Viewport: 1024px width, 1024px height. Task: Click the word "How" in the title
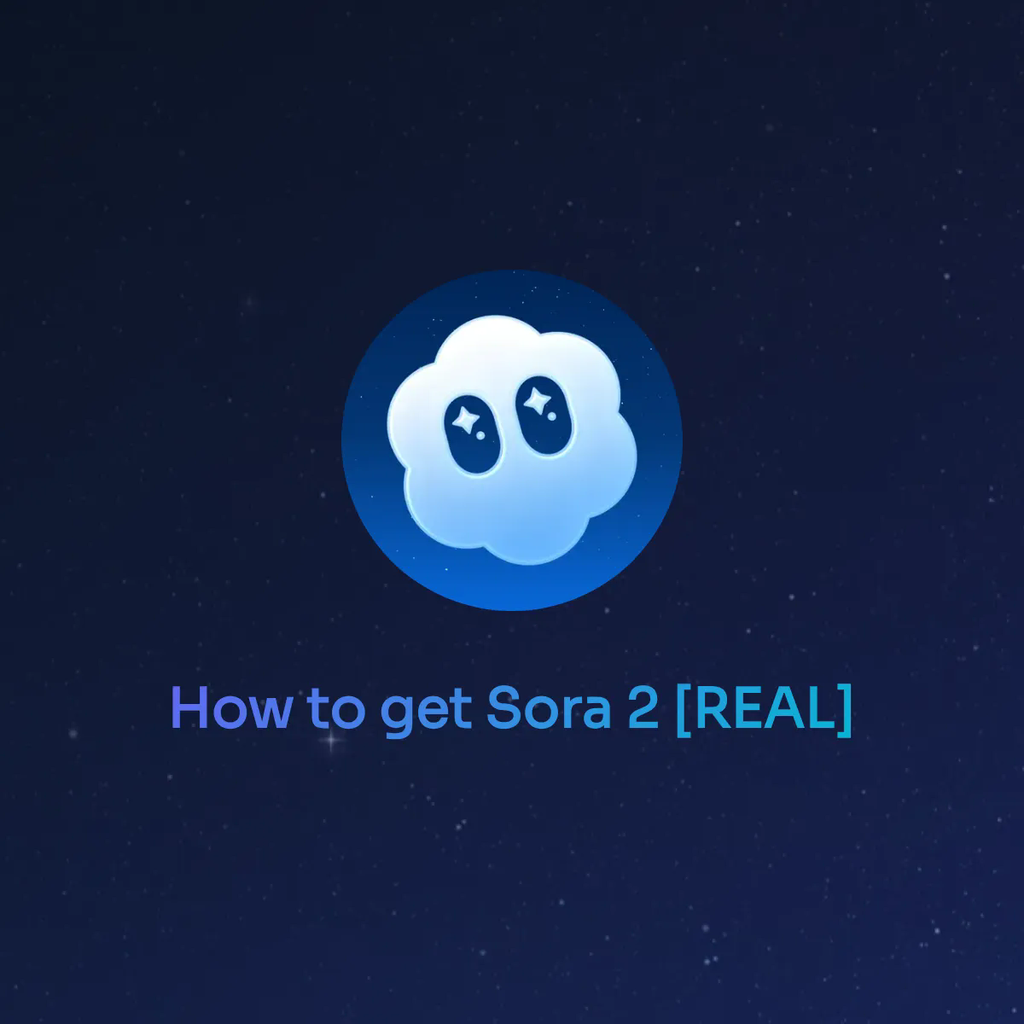(231, 708)
